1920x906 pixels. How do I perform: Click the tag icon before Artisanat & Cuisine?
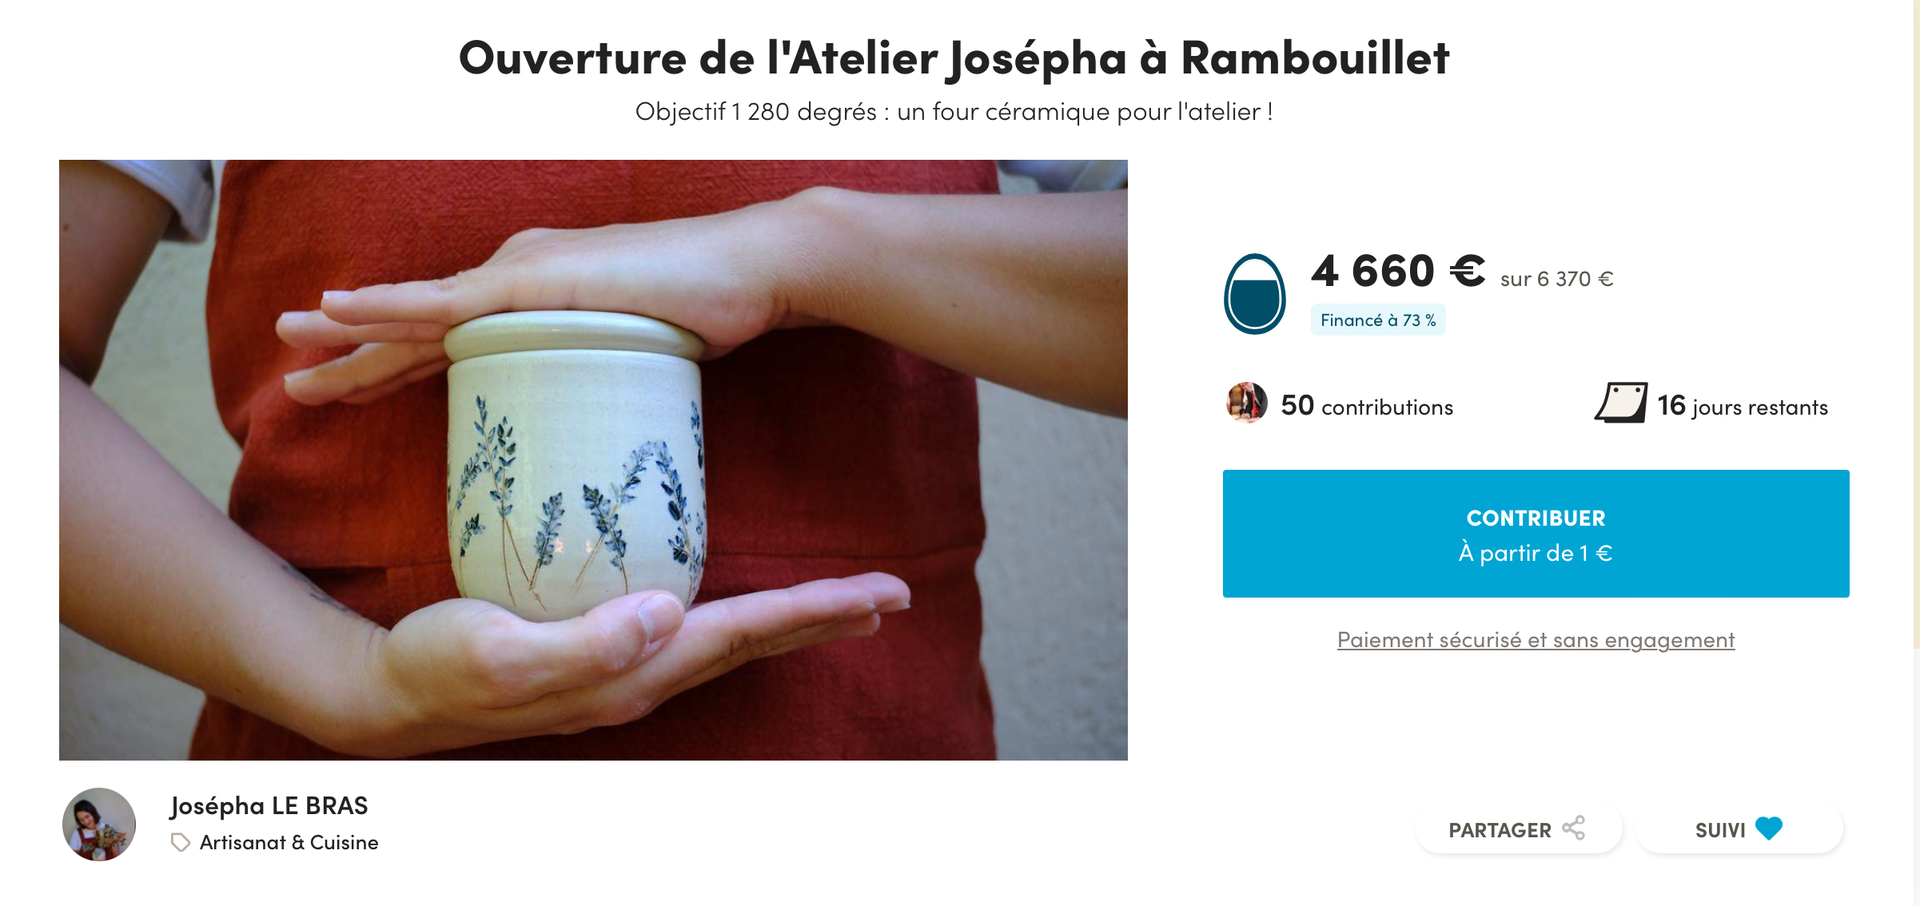pos(180,843)
